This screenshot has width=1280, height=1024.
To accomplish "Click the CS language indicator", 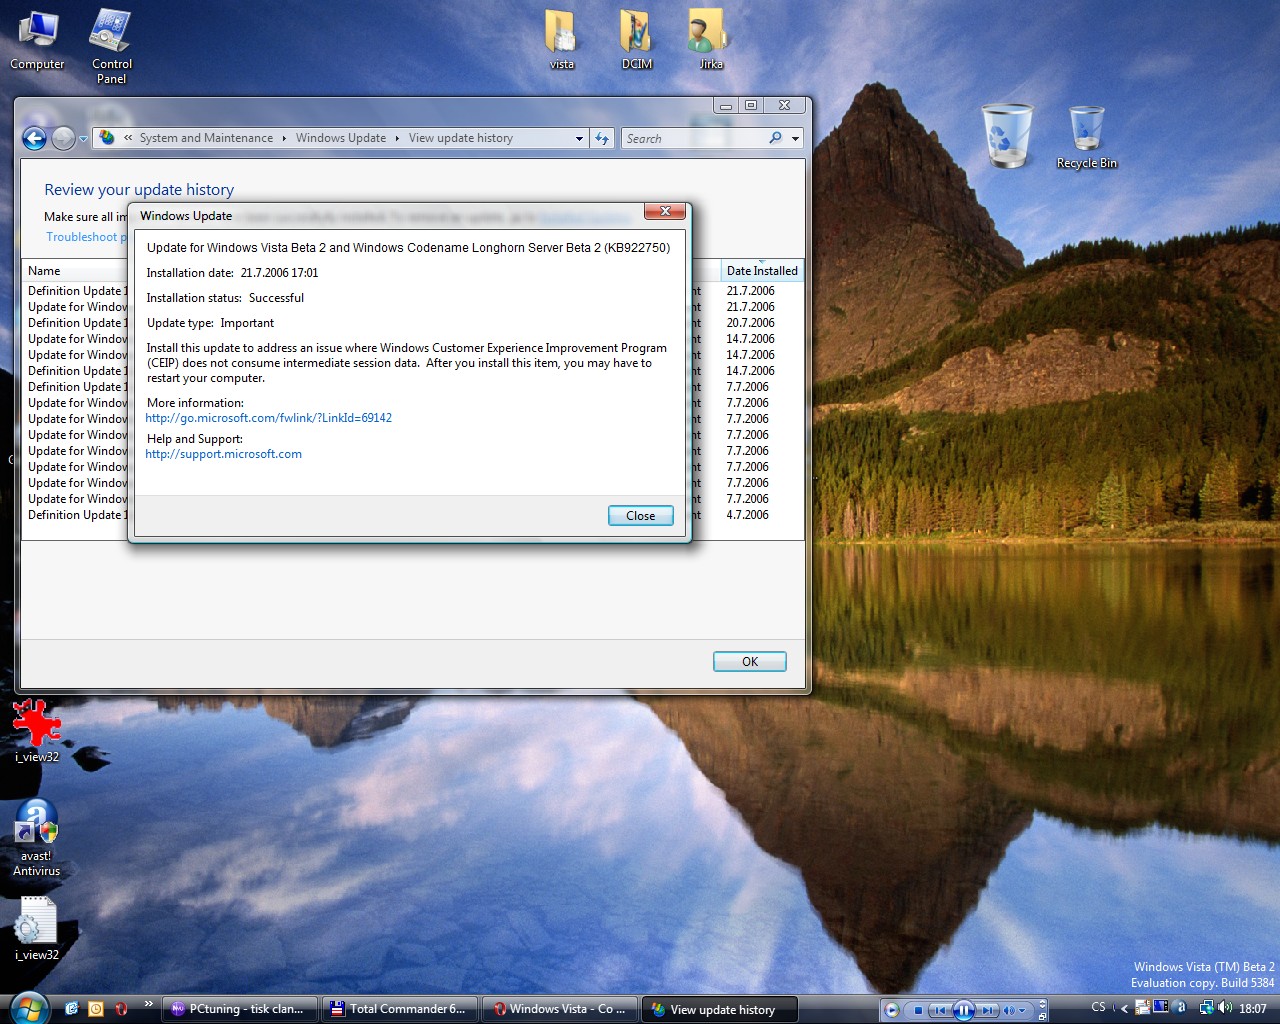I will 1098,1007.
